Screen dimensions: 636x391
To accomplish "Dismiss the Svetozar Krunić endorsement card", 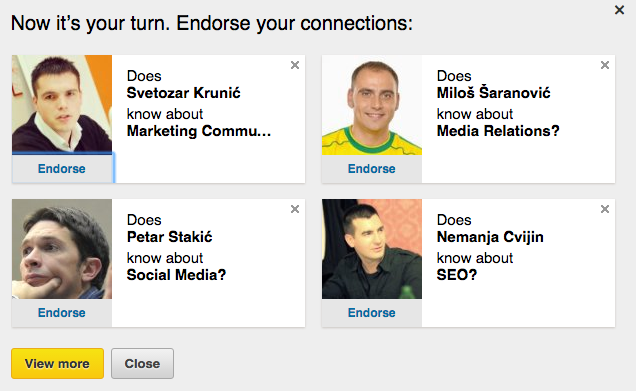I will [295, 65].
